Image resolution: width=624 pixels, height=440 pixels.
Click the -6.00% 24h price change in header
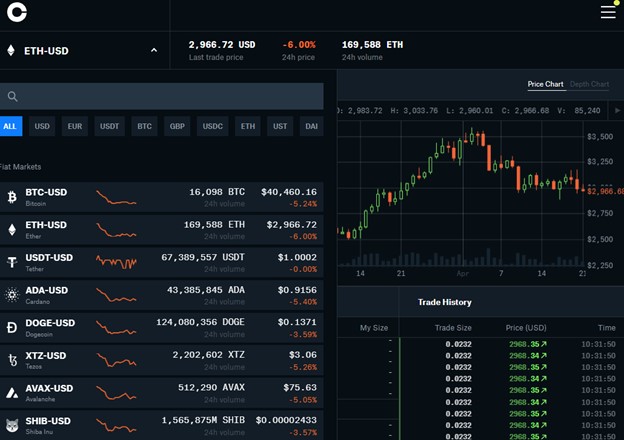tap(299, 45)
